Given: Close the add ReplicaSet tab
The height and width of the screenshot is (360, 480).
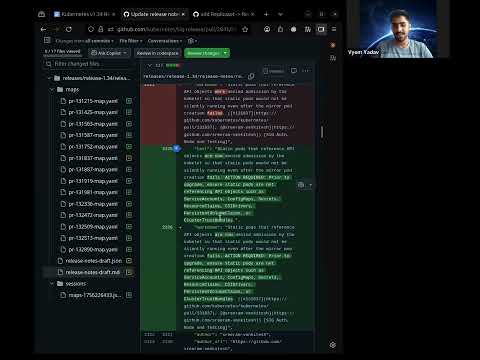Looking at the screenshot, I should click(x=253, y=14).
